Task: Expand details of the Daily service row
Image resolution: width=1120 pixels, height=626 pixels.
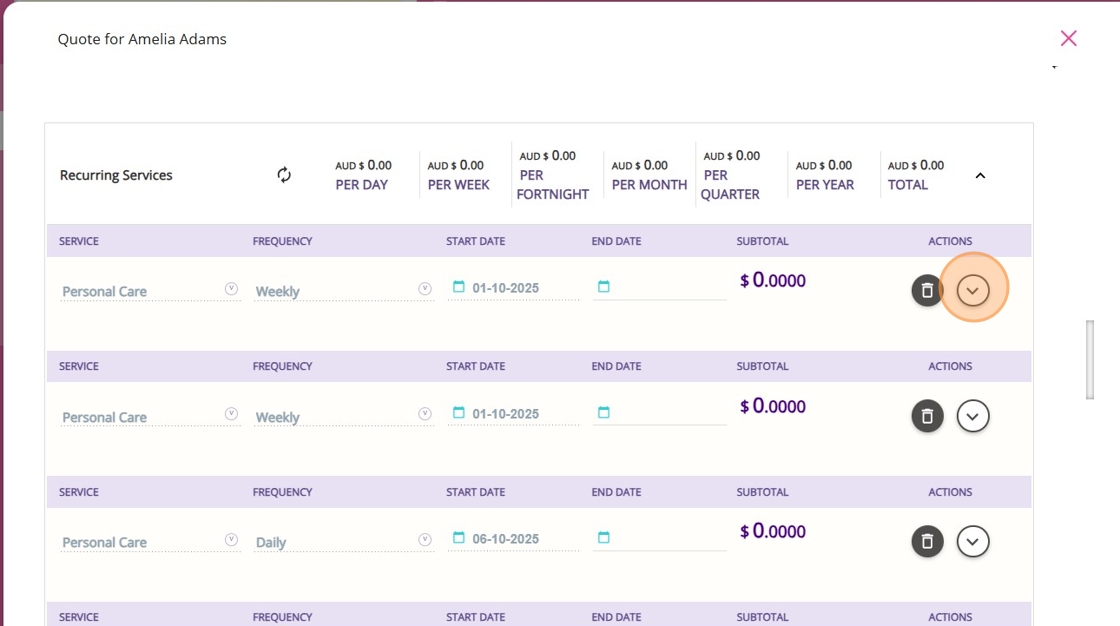Action: tap(973, 541)
